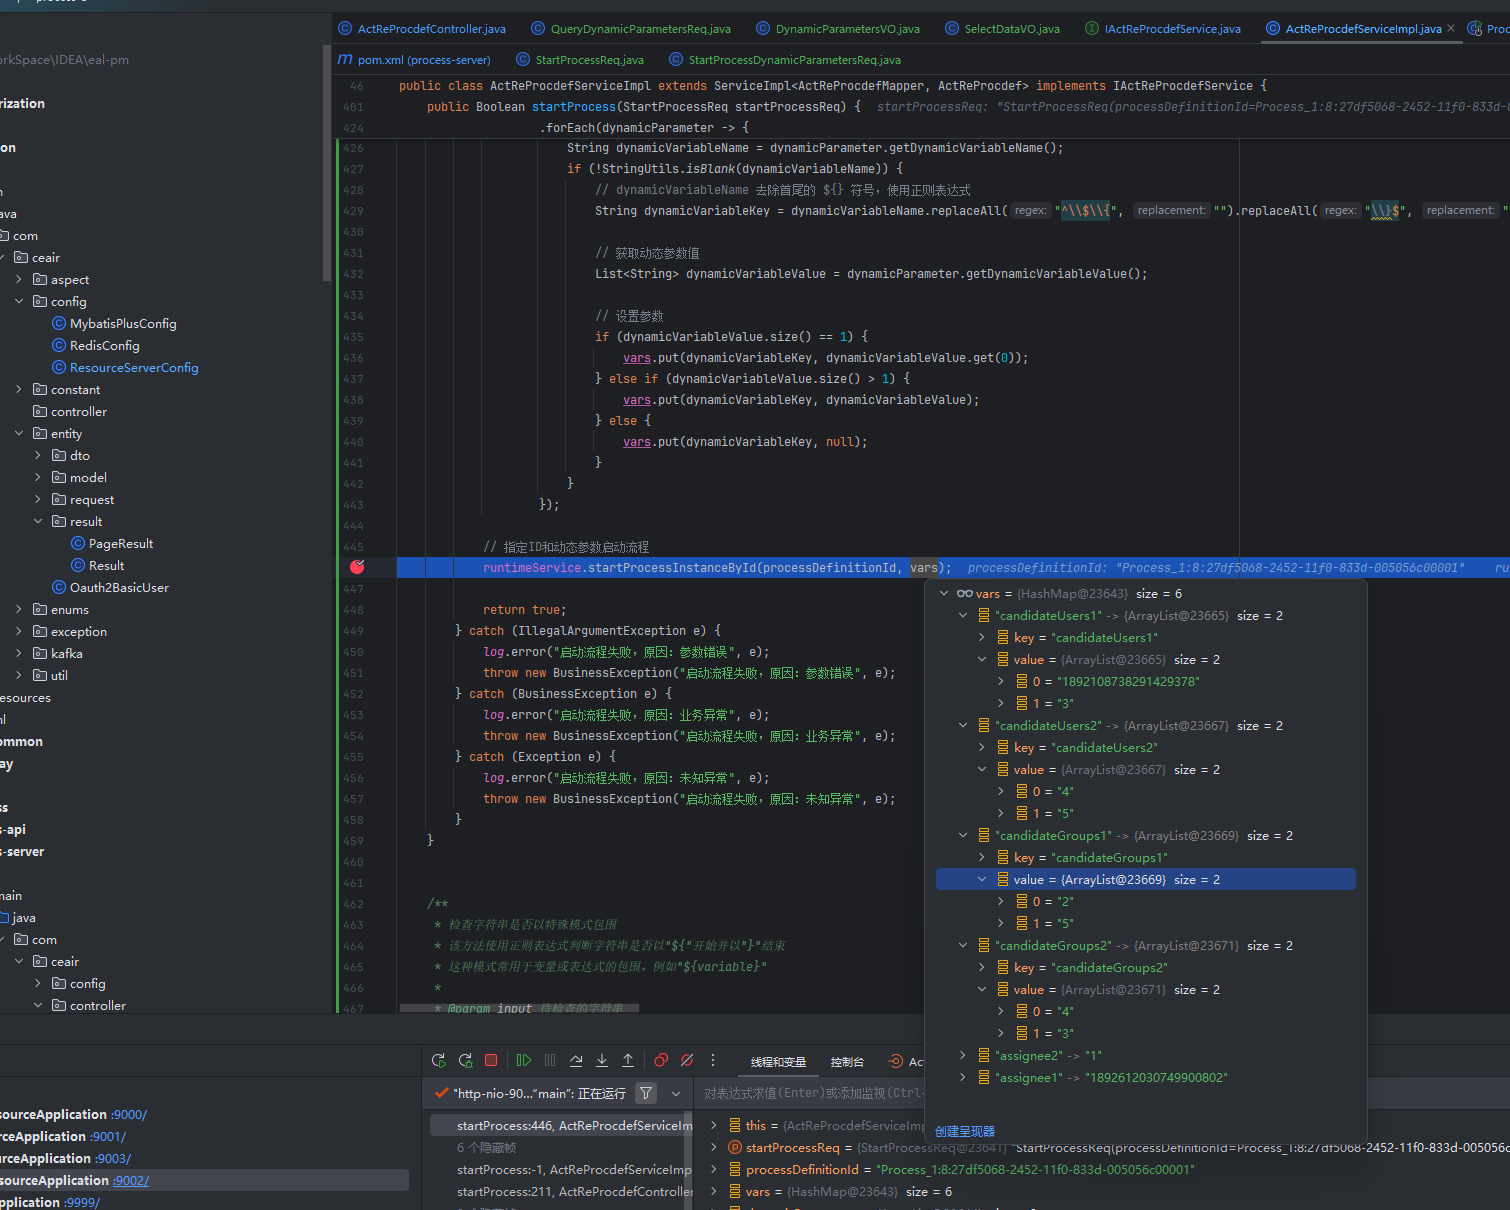This screenshot has height=1210, width=1510.
Task: Expand the kafka package folder
Action: (19, 653)
